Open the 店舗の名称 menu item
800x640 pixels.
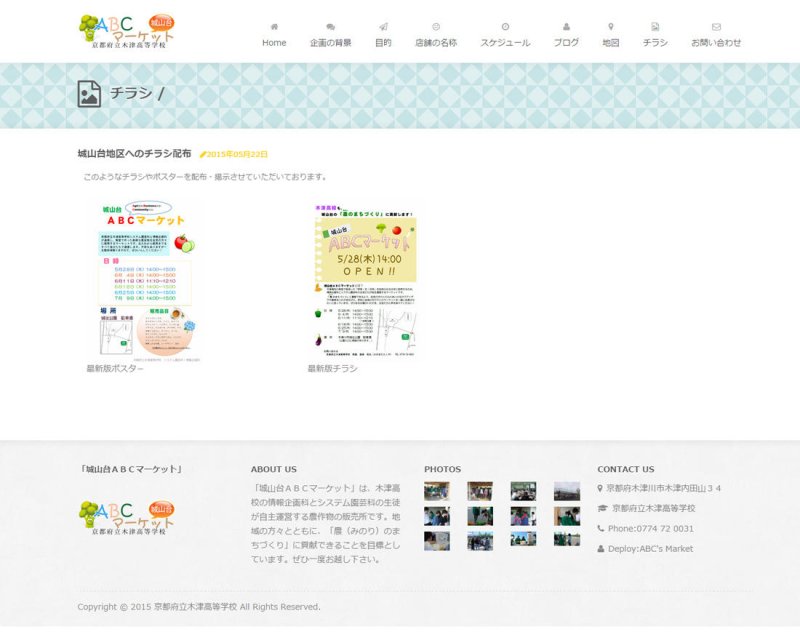[x=436, y=43]
